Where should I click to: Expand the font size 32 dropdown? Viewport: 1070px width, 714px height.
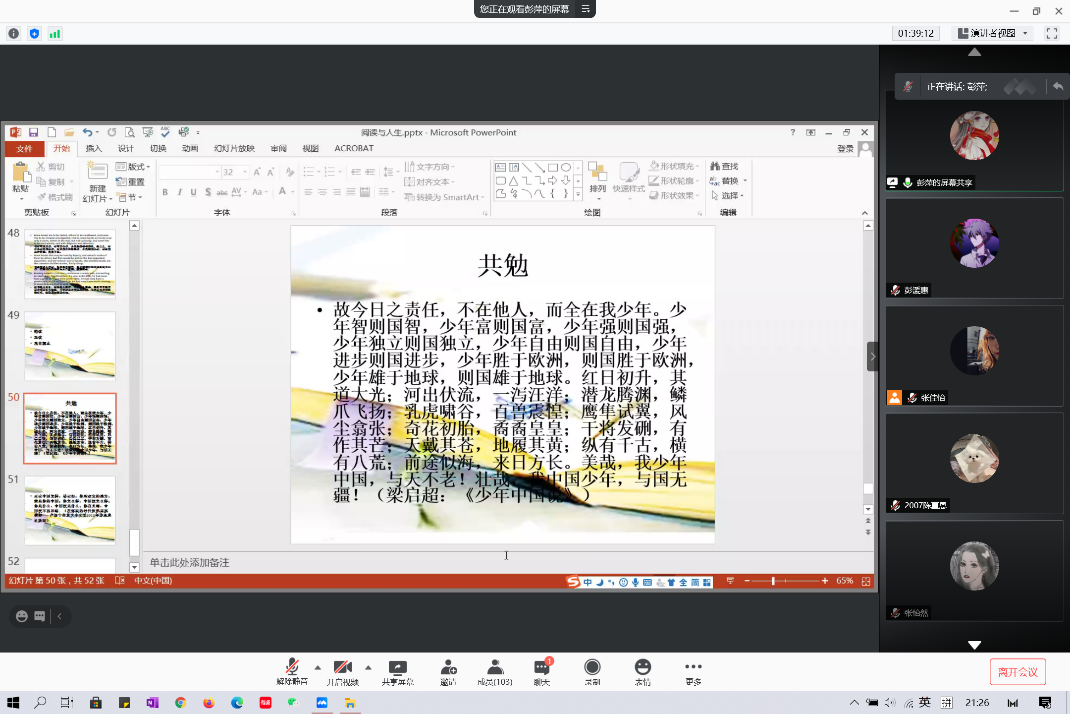243,172
